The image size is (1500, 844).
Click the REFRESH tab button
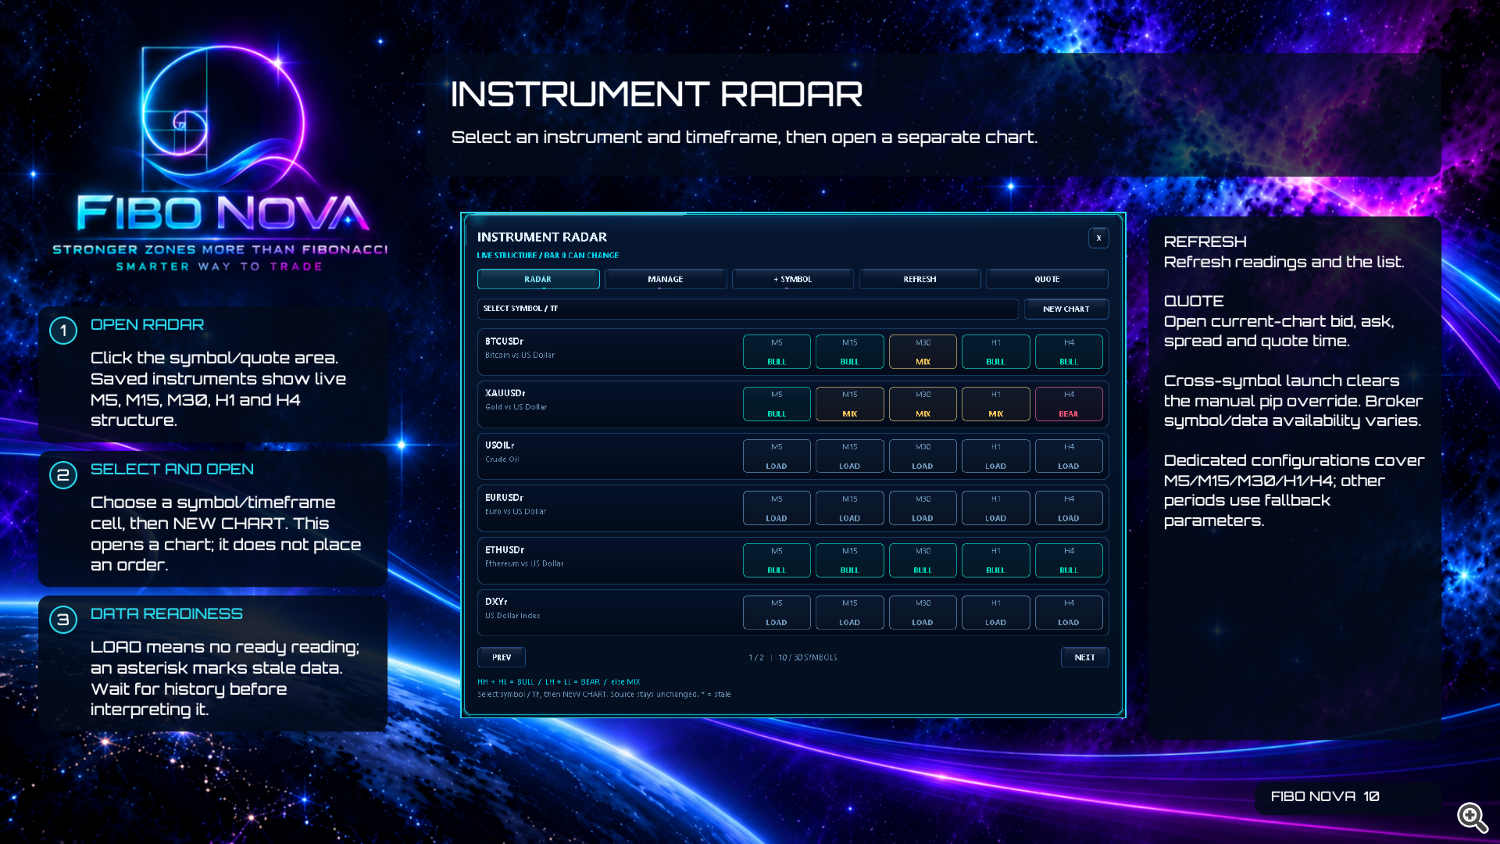[x=920, y=279]
